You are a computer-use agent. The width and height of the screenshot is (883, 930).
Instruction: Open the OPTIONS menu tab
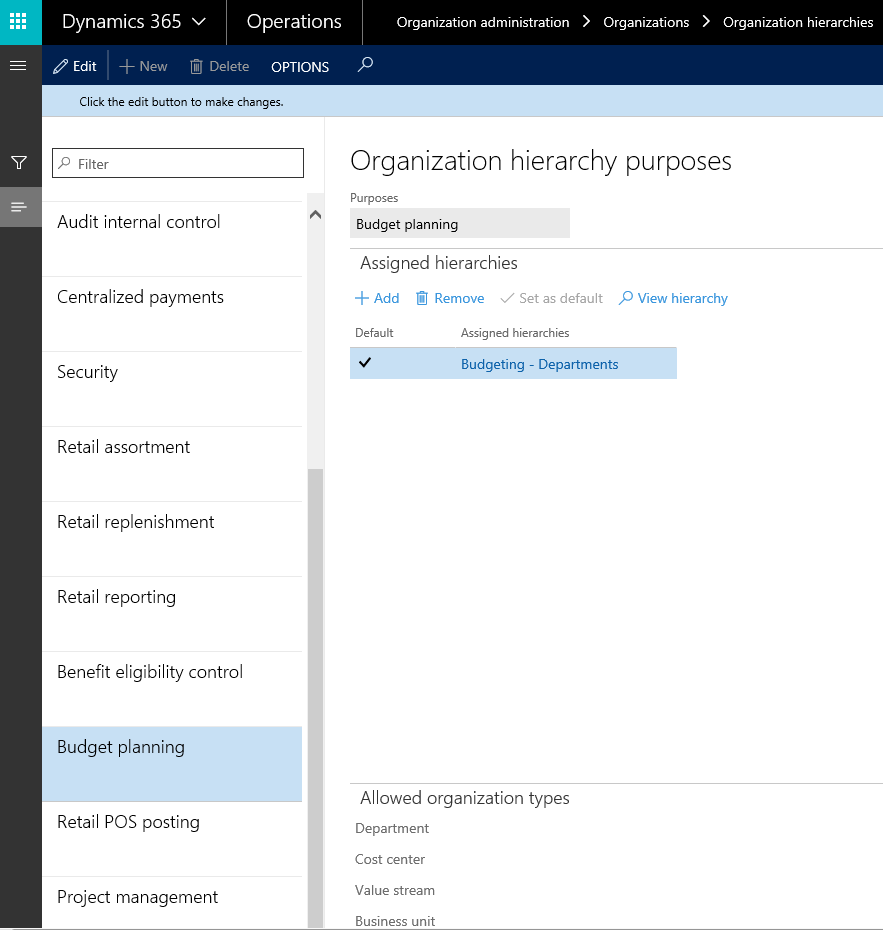[x=300, y=67]
